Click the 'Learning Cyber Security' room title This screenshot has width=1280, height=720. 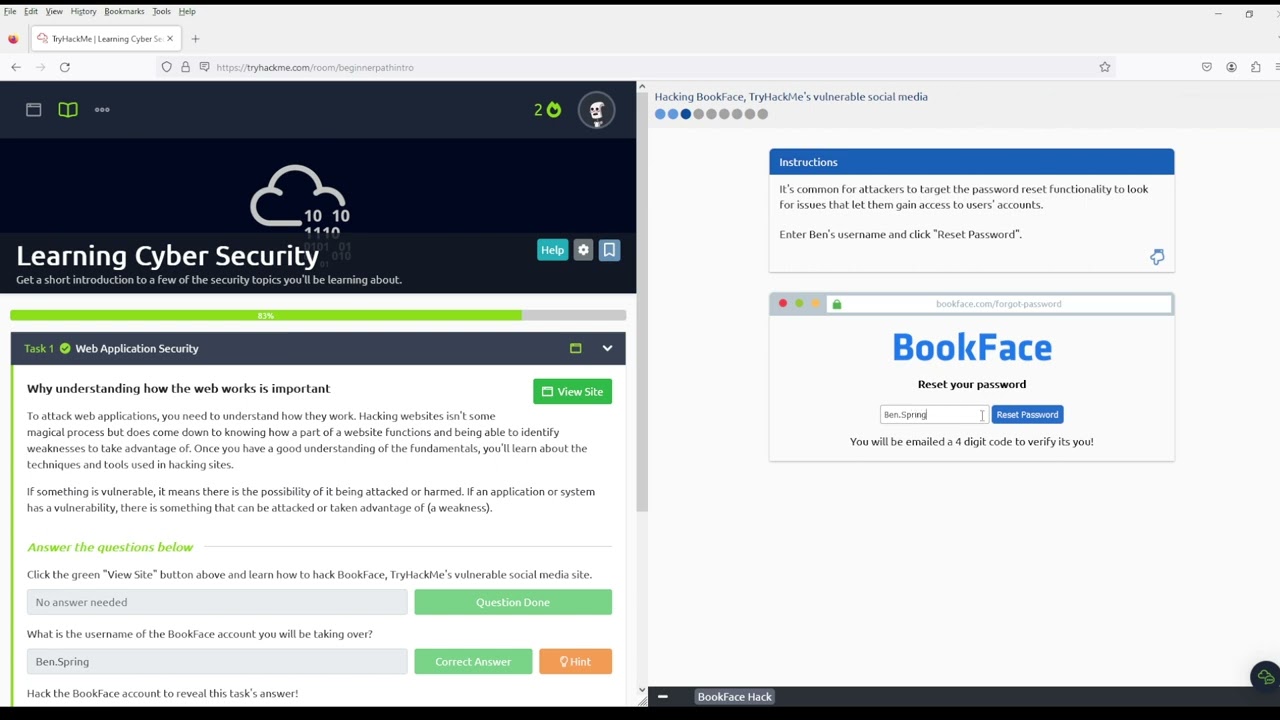(x=167, y=256)
